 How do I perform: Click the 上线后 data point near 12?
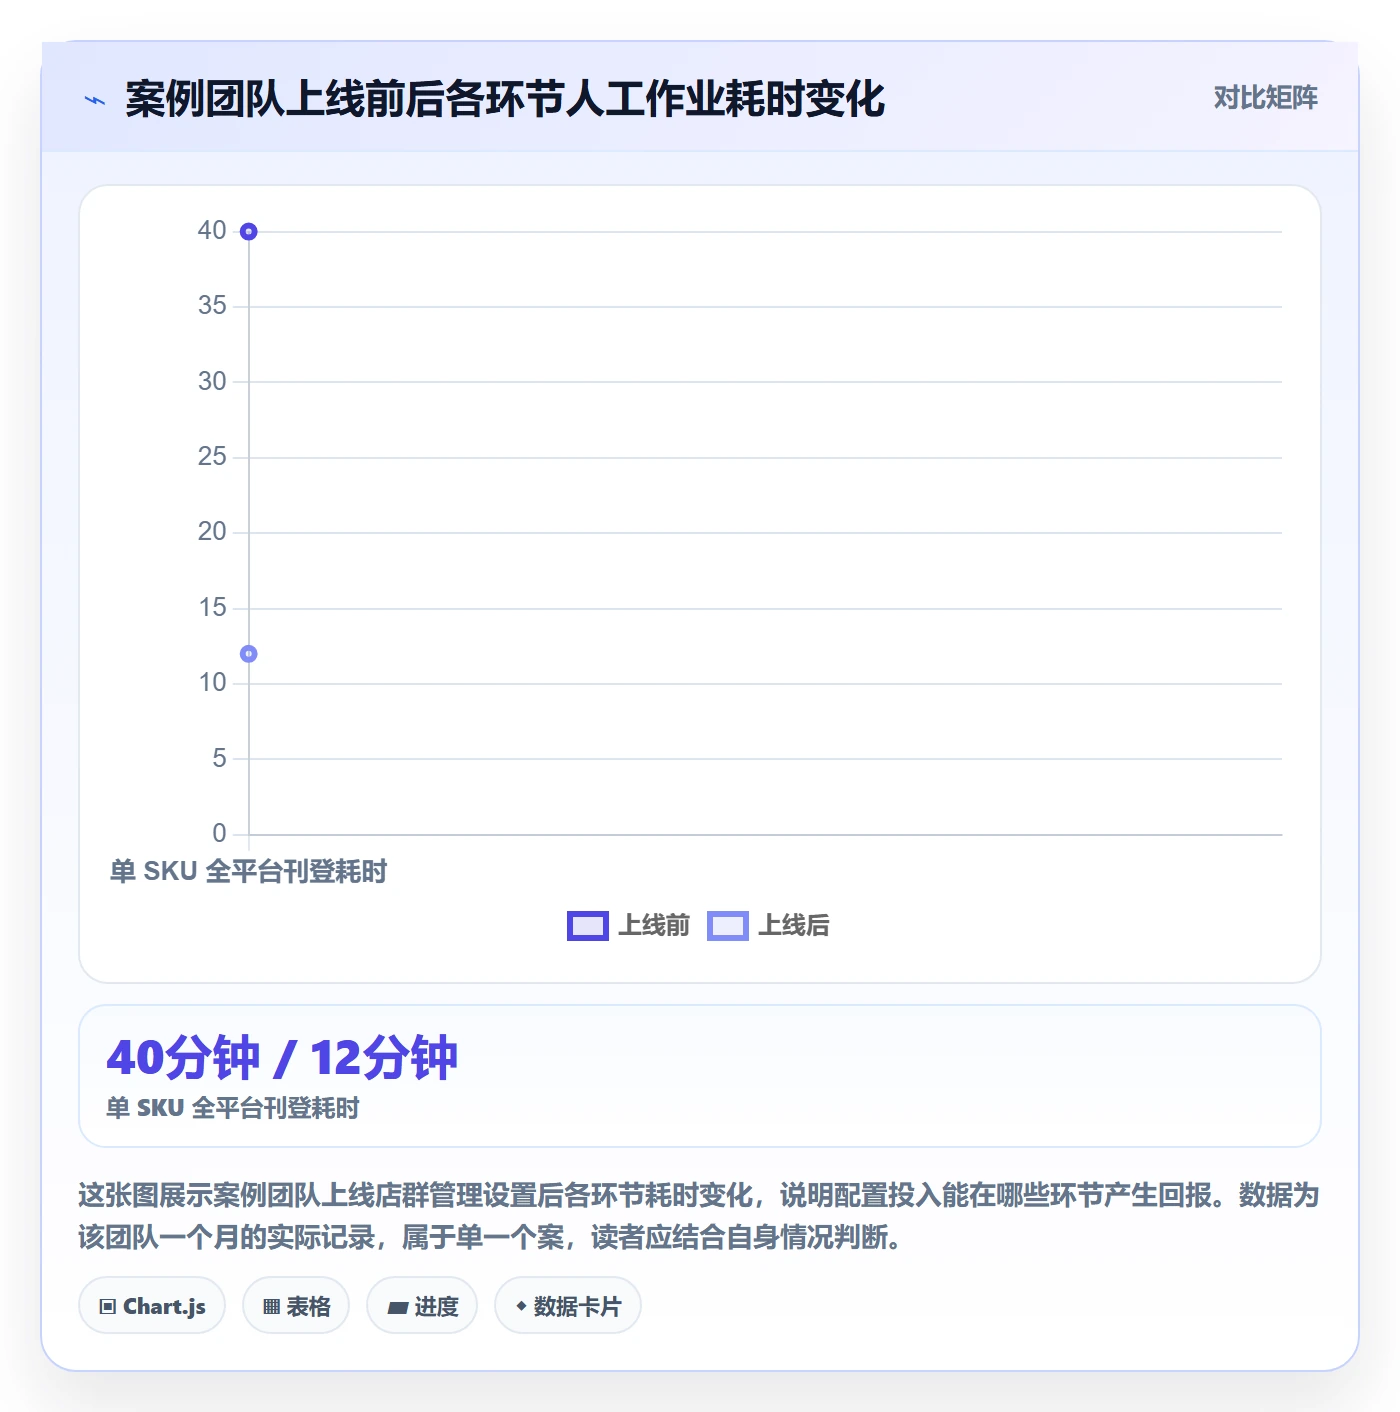coord(249,654)
